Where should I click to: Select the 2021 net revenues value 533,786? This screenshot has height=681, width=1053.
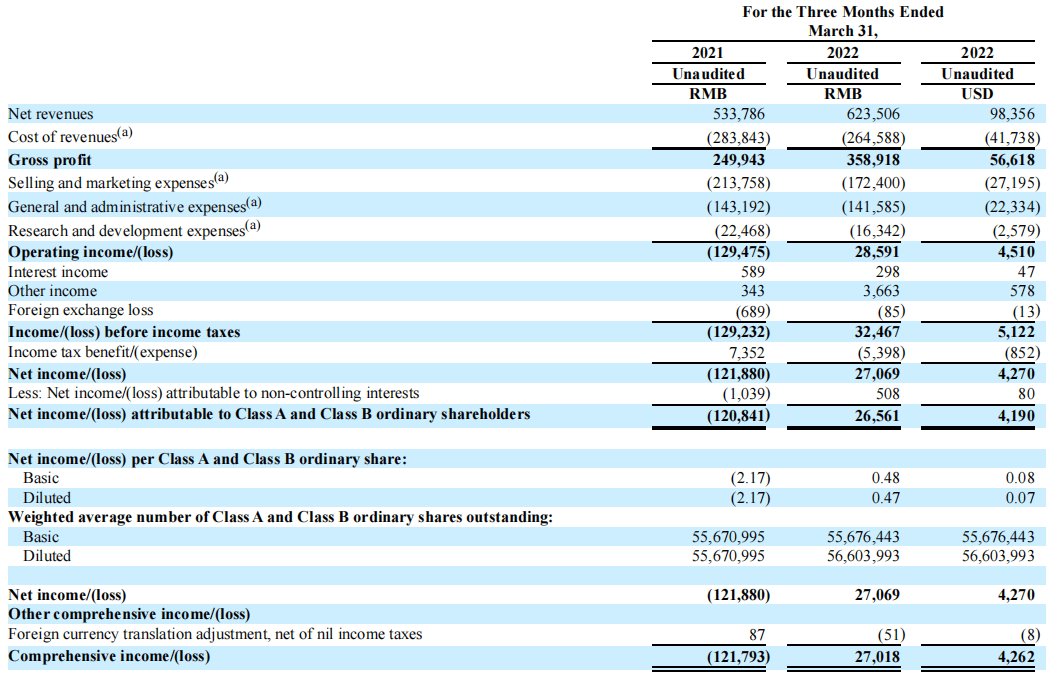(736, 114)
